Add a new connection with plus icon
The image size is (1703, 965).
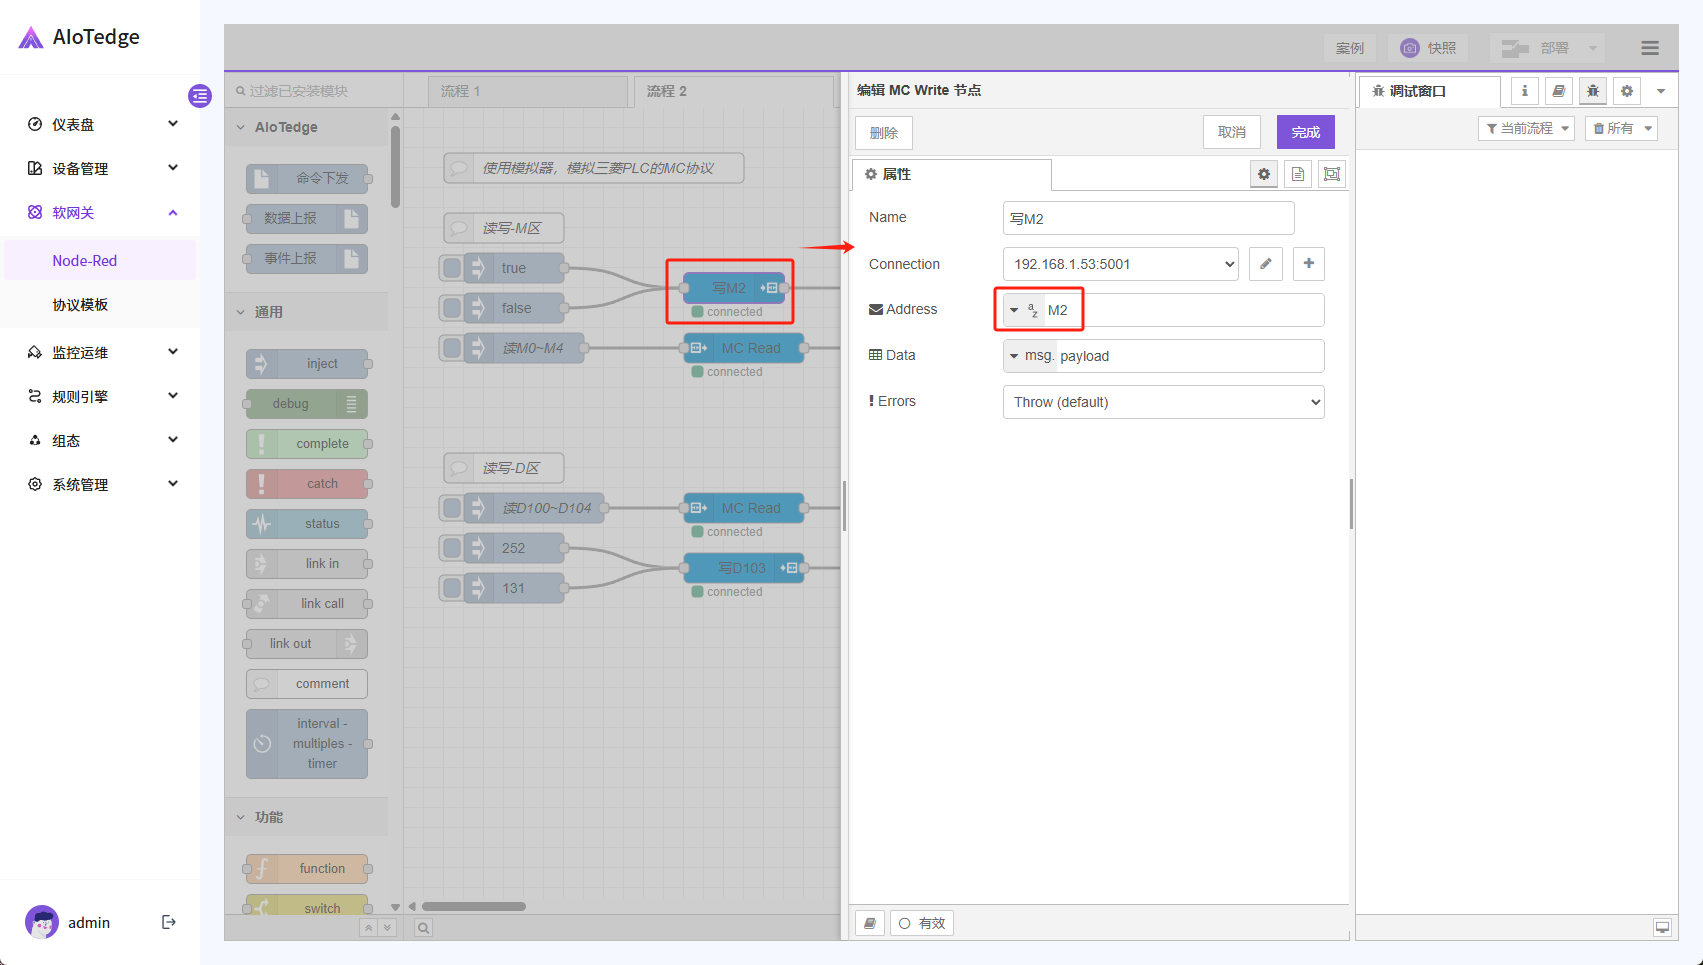tap(1308, 264)
